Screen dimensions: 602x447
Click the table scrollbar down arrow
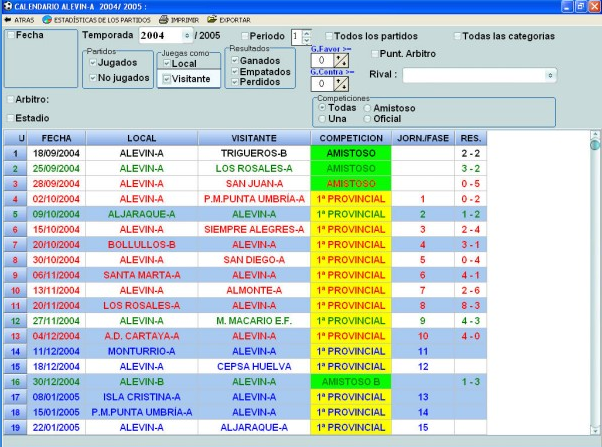click(595, 430)
